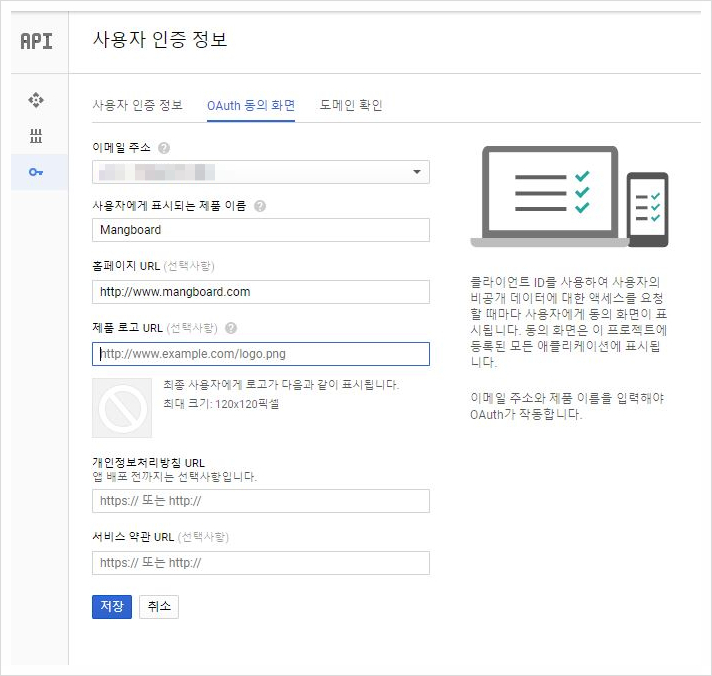The width and height of the screenshot is (712, 676).
Task: Click help icon next to 제품 로고 URL
Action: [x=231, y=328]
